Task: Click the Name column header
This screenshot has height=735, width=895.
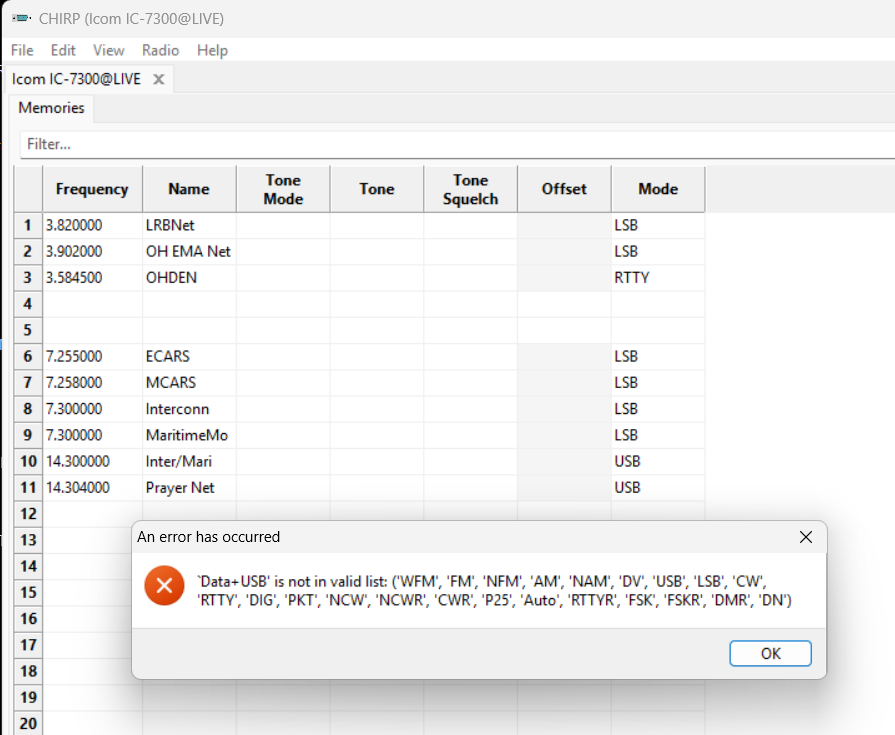Action: [189, 189]
